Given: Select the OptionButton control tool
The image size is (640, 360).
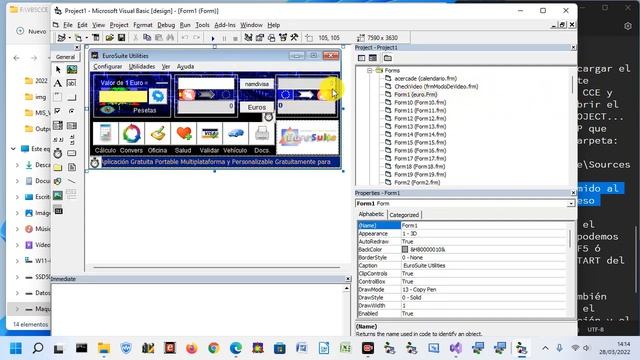Looking at the screenshot, I should [72, 111].
